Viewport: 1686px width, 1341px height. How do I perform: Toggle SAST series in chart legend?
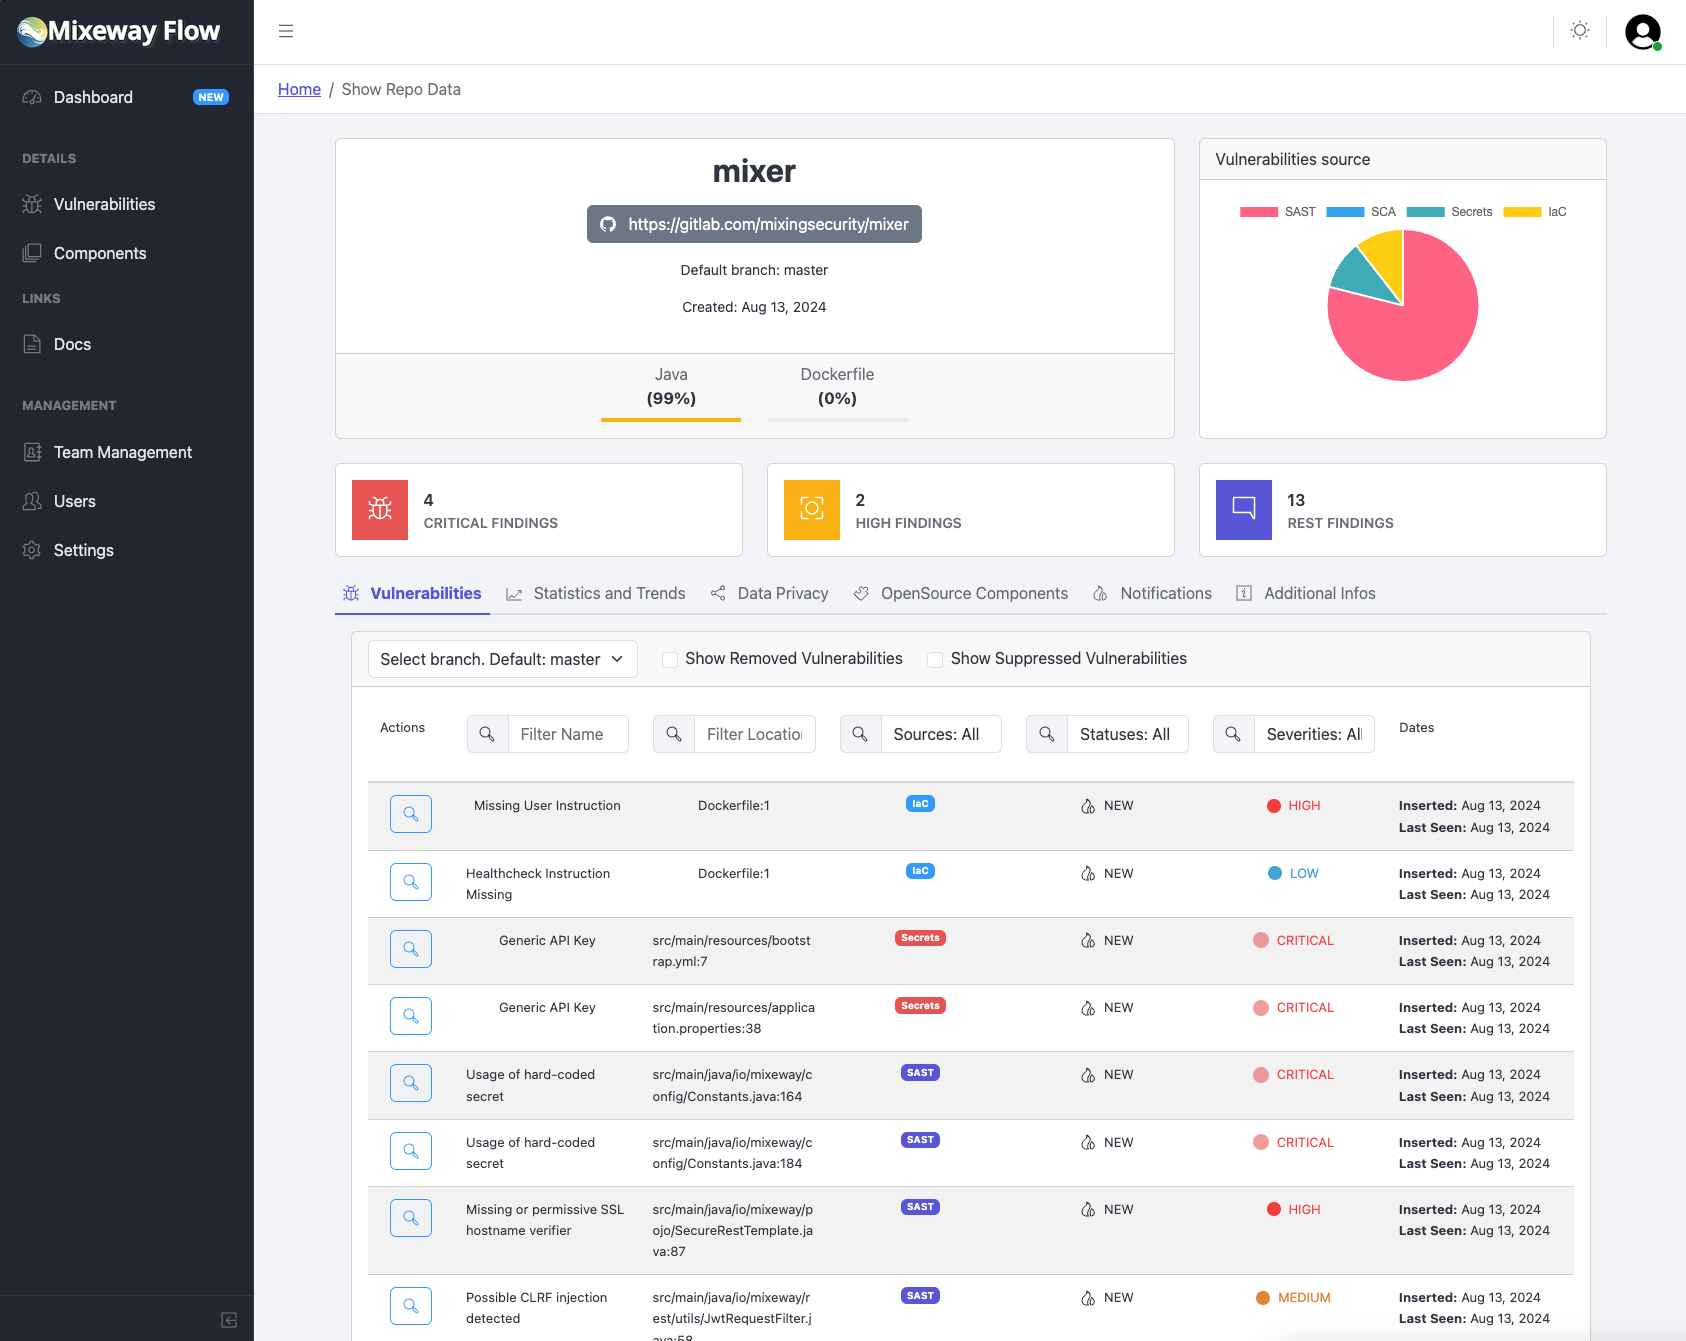click(x=1278, y=212)
